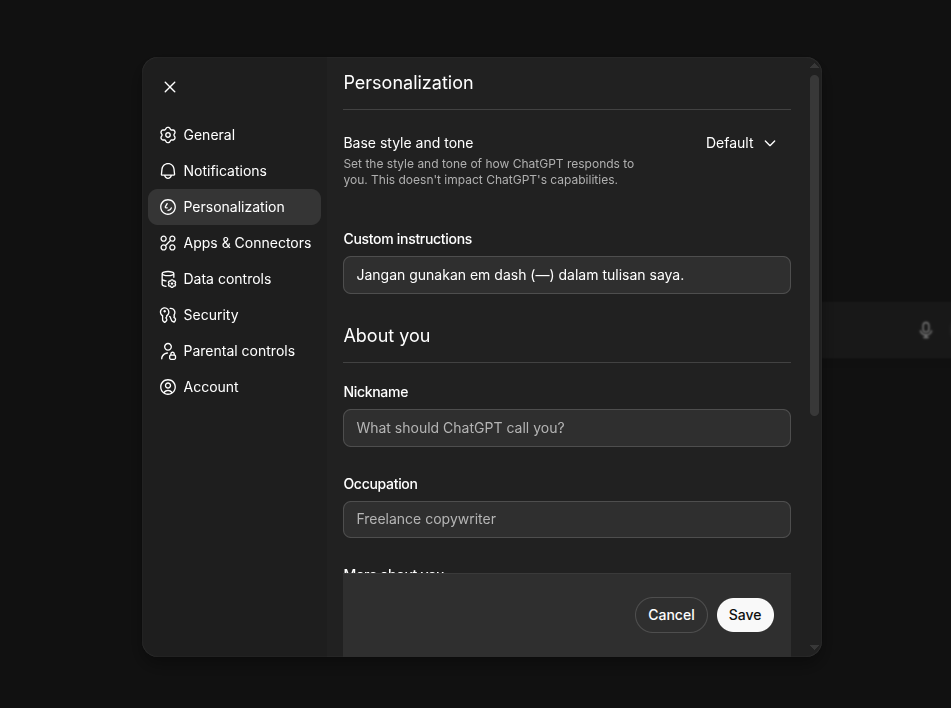This screenshot has height=708, width=951.
Task: Go to the Security settings section
Action: pyautogui.click(x=211, y=315)
